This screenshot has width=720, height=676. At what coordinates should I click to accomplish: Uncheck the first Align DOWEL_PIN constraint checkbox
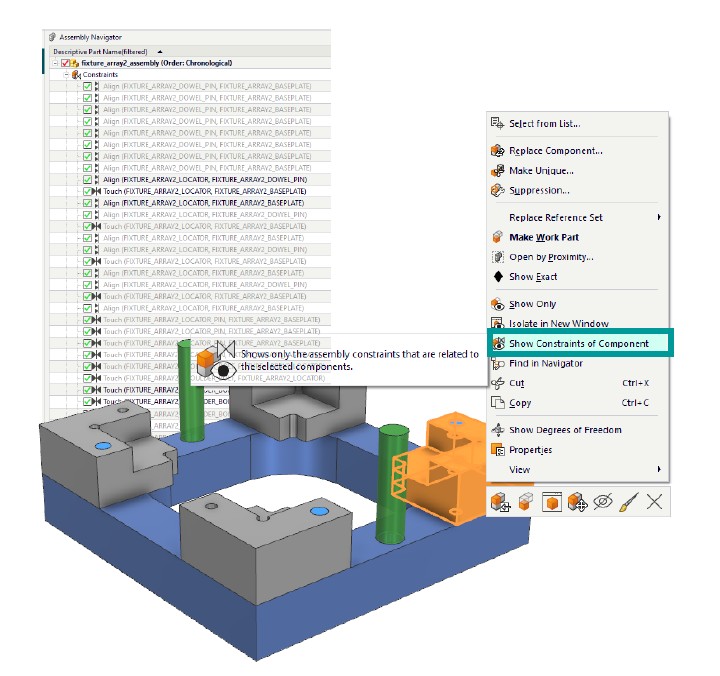point(88,87)
